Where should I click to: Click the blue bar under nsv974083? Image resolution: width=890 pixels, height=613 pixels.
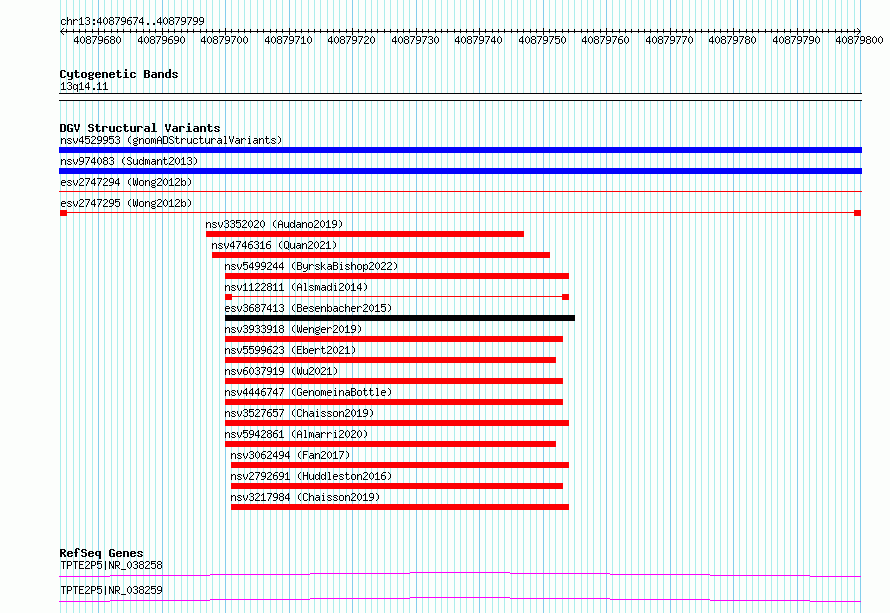click(460, 171)
